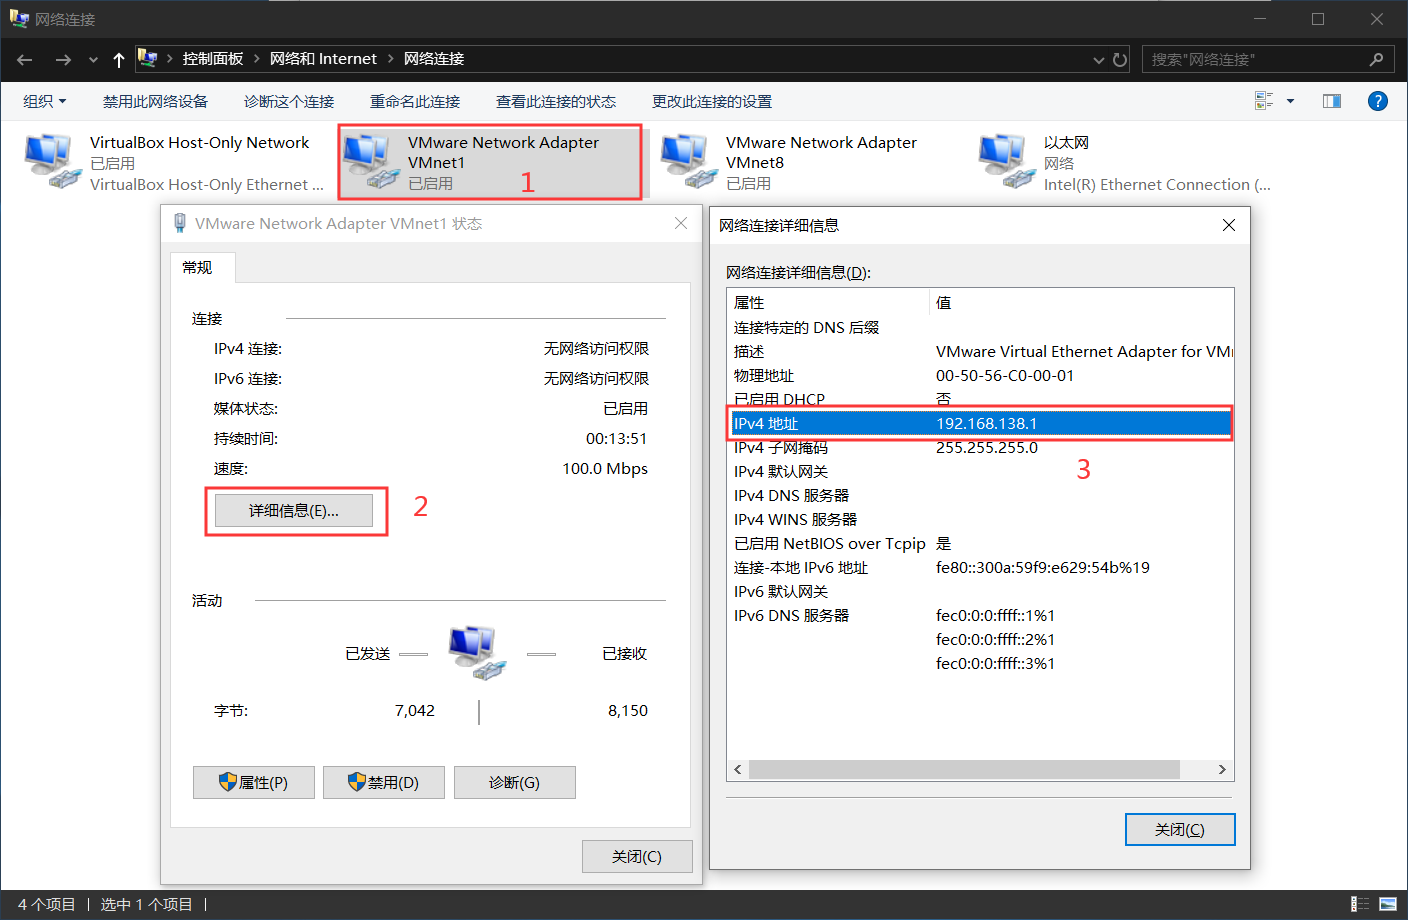Screen dimensions: 1408x920
Task: Select VirtualBox Host-Only Network adapter icon
Action: (52, 162)
